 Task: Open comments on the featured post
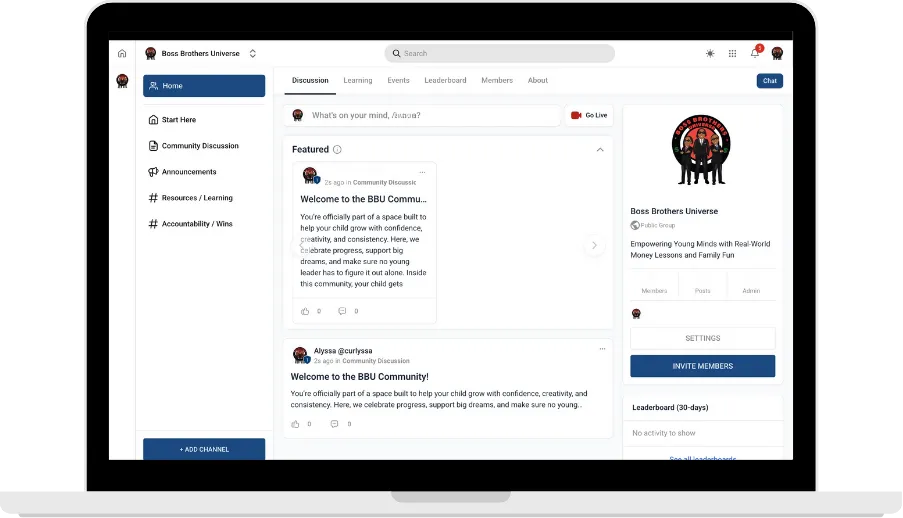point(342,311)
